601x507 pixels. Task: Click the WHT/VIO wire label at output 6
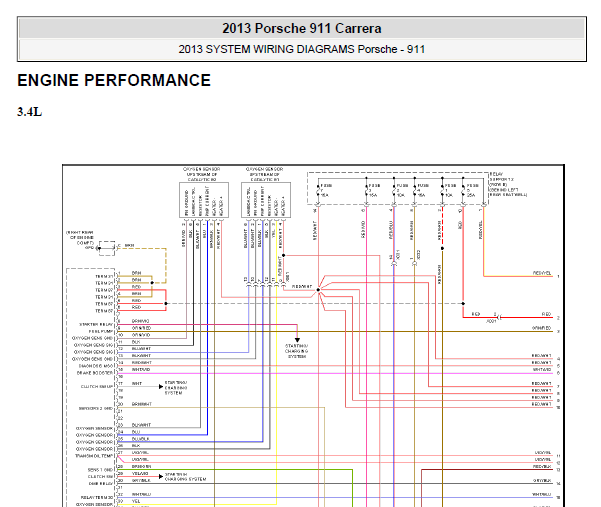click(x=542, y=370)
